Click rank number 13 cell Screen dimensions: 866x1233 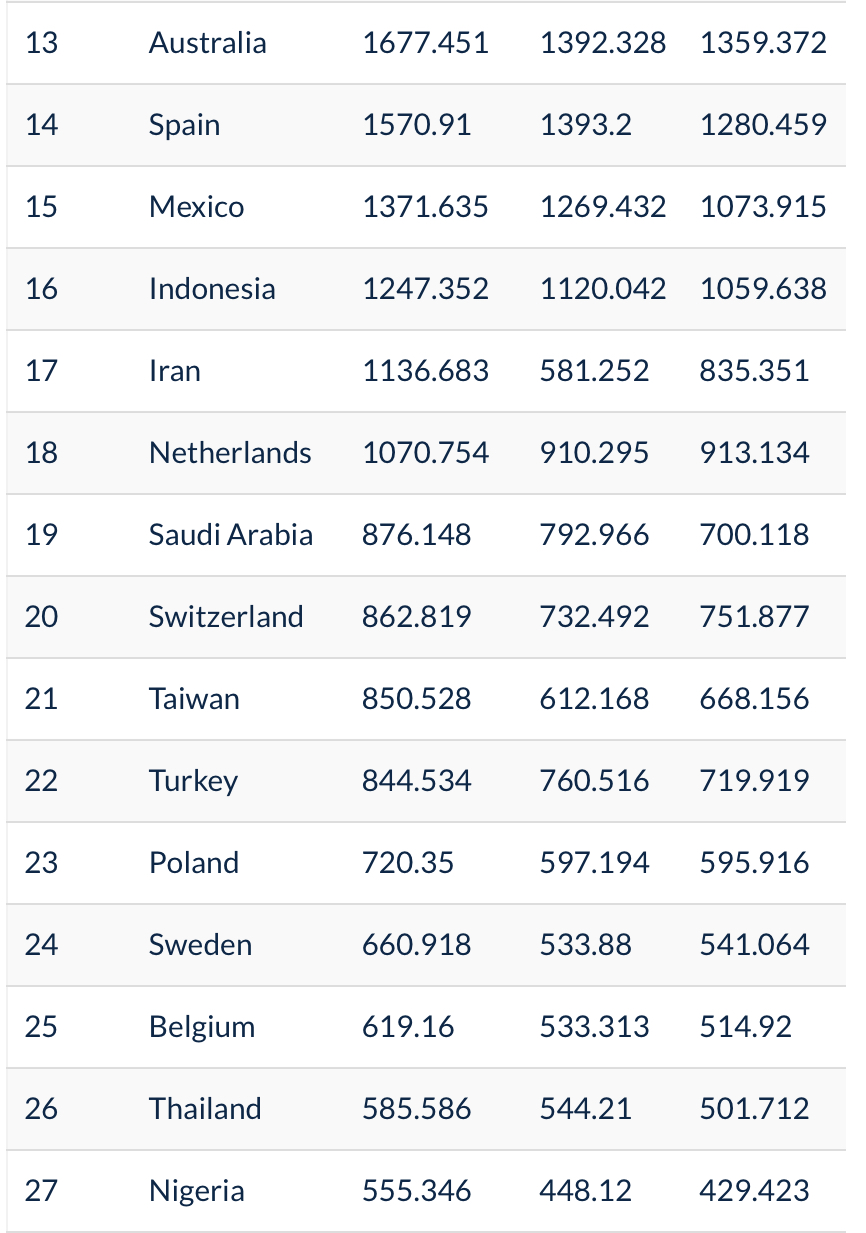pos(42,43)
